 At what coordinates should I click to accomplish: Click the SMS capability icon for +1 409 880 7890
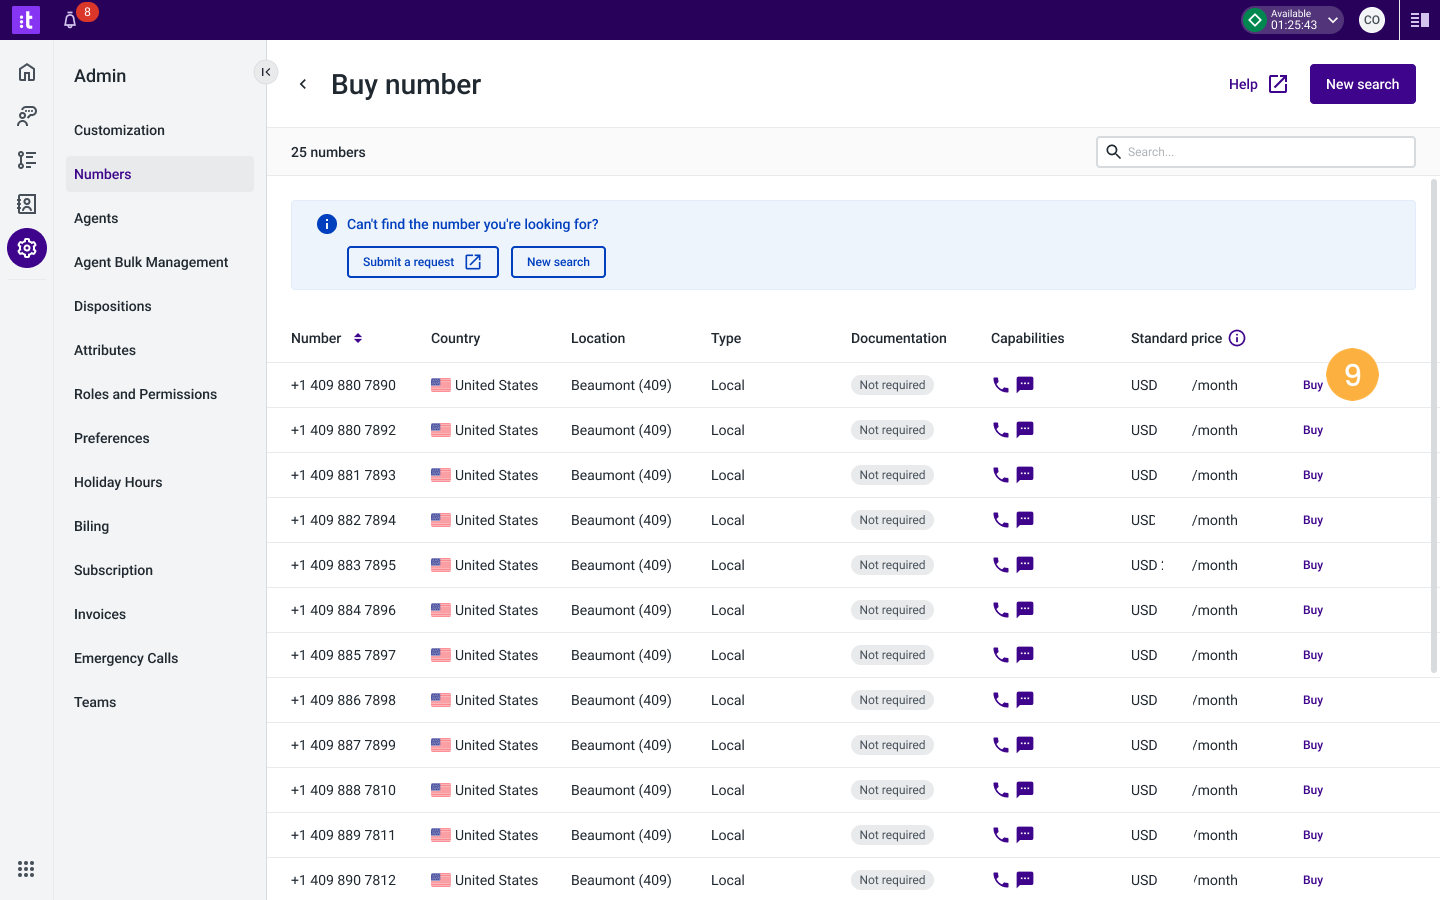1024,384
